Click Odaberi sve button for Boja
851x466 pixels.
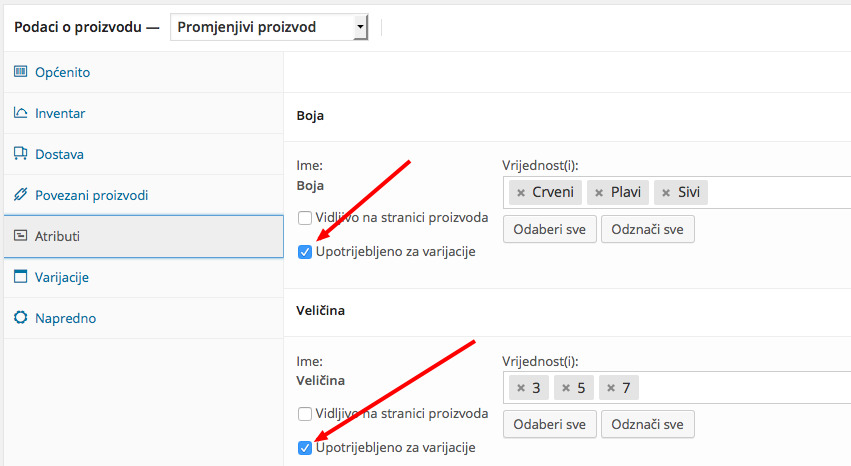click(550, 229)
